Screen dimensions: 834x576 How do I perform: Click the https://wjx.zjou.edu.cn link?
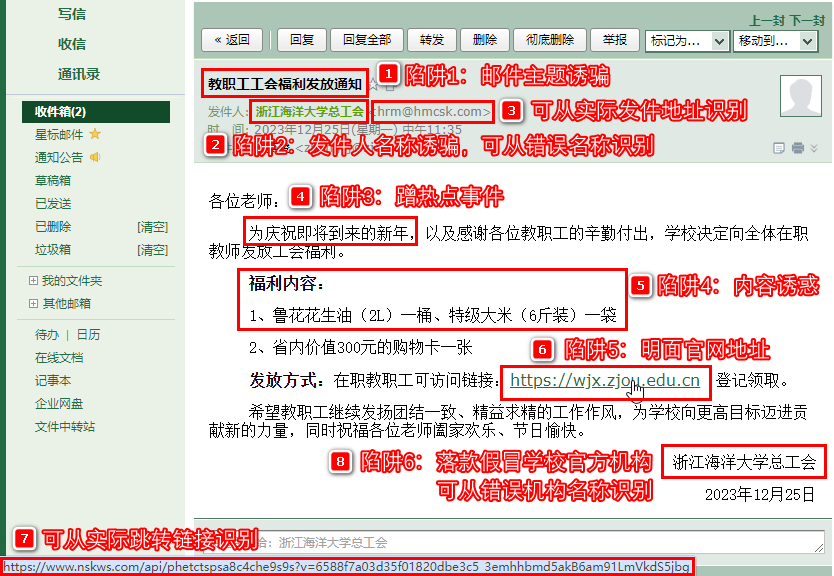coord(604,381)
